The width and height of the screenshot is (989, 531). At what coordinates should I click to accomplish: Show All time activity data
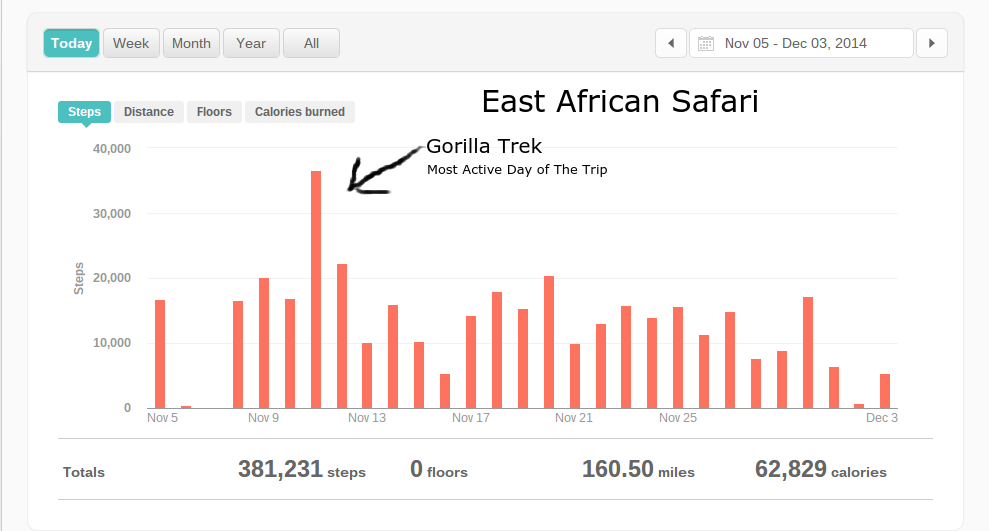(311, 43)
